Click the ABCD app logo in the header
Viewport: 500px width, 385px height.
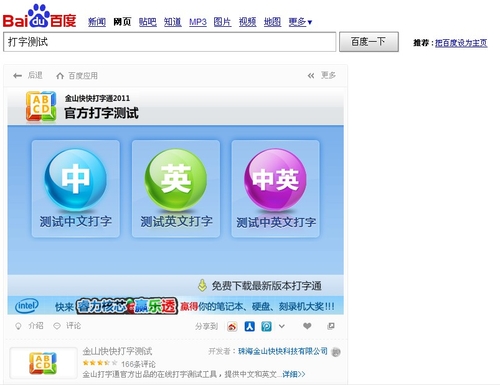pos(41,106)
